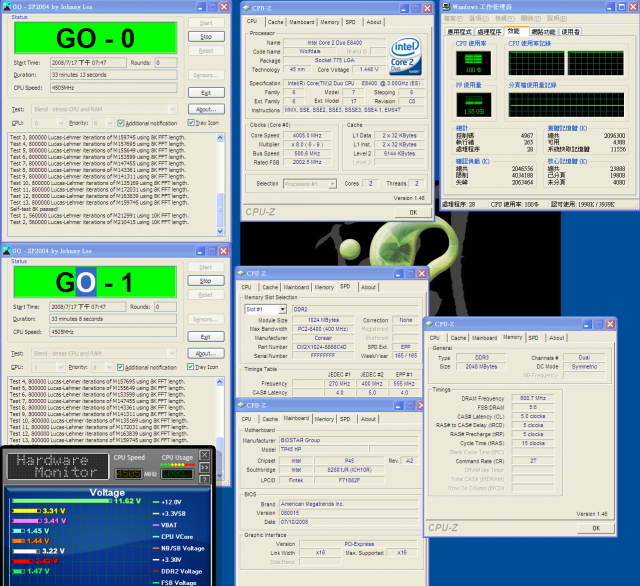Click Exit button in GO - 1 window
The image size is (640, 586).
[206, 337]
